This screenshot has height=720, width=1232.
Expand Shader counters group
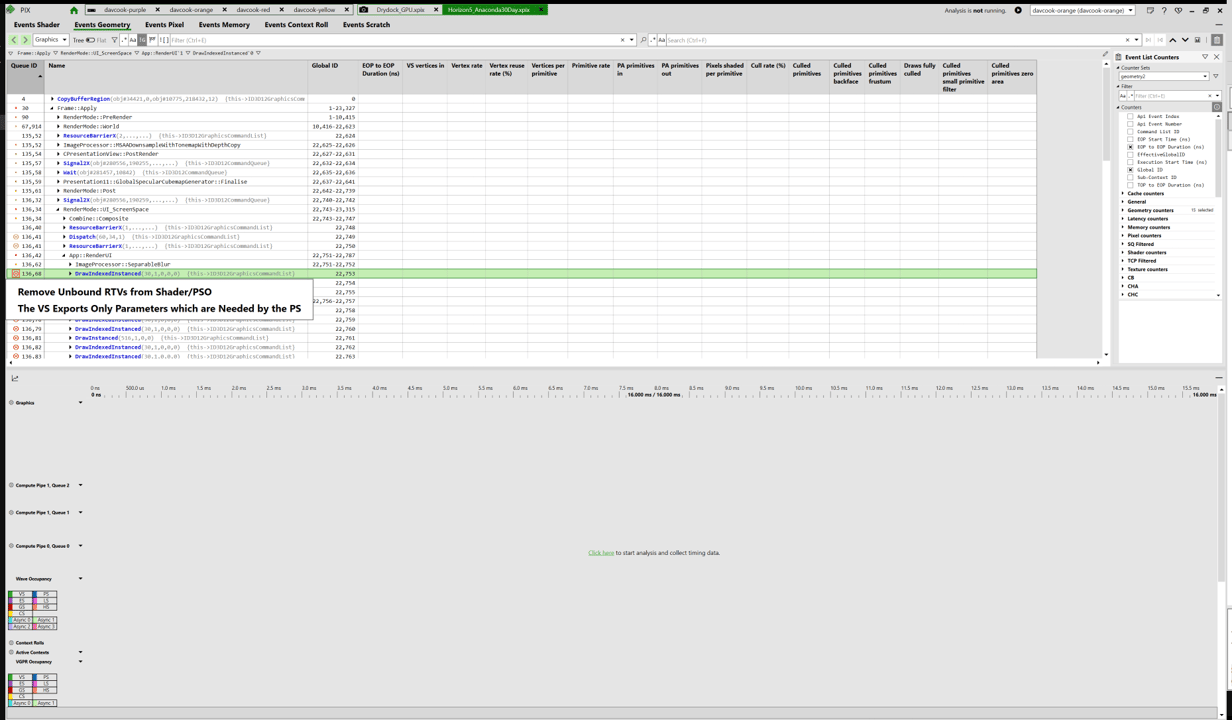pos(1123,252)
